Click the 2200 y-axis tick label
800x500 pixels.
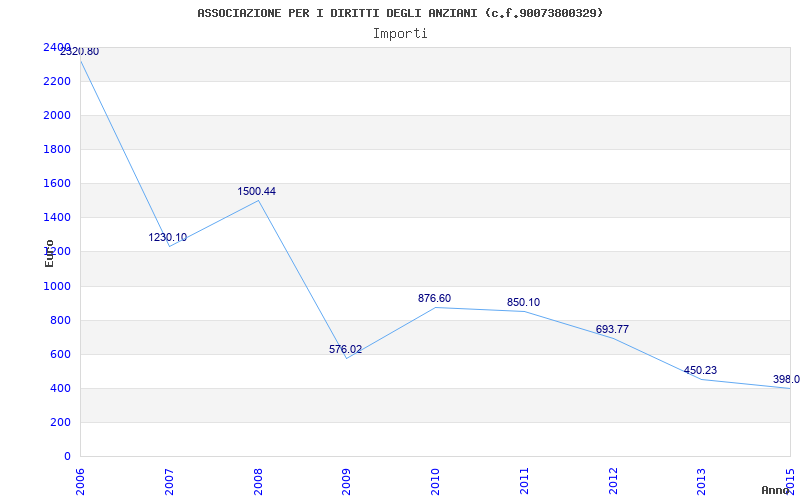(57, 82)
